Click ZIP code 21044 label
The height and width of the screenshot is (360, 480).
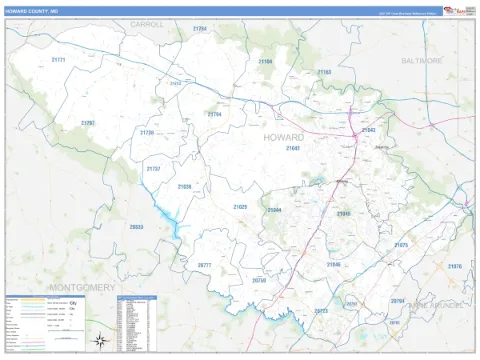274,210
